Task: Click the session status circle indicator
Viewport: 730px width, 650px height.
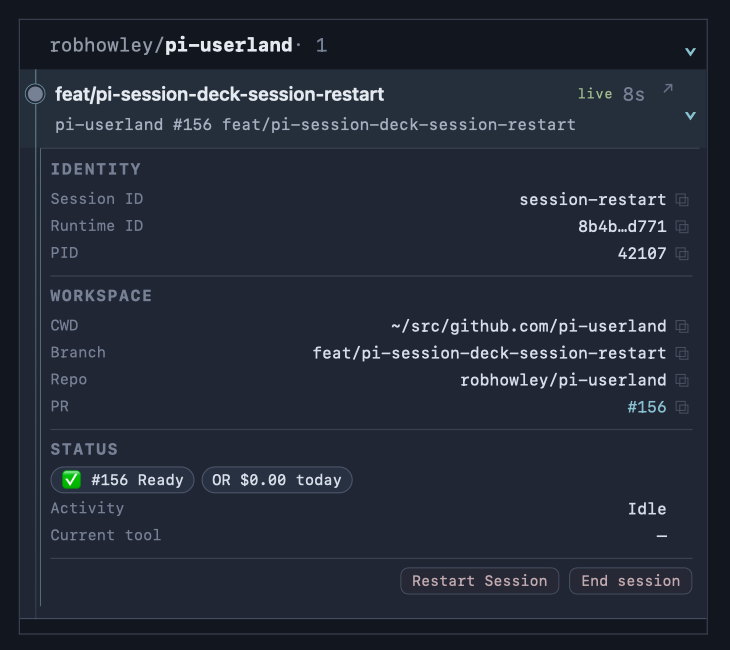Action: (35, 94)
